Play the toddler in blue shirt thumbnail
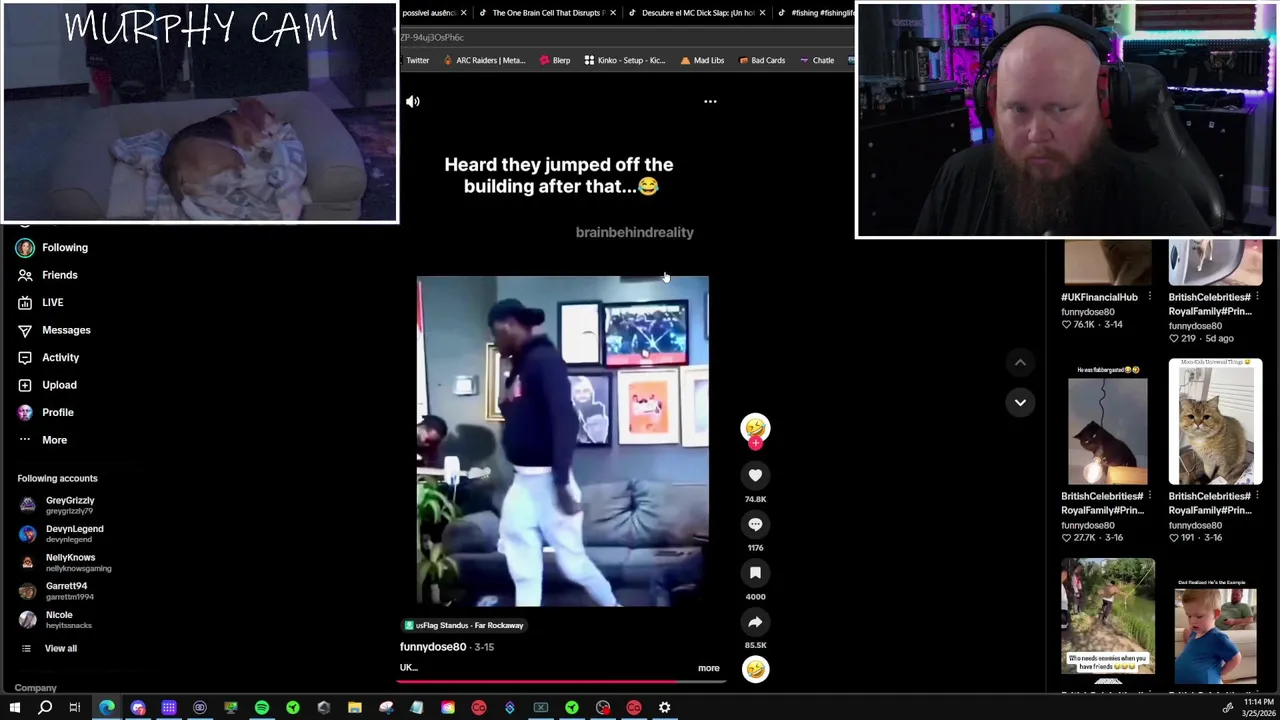1280x720 pixels. [1215, 620]
